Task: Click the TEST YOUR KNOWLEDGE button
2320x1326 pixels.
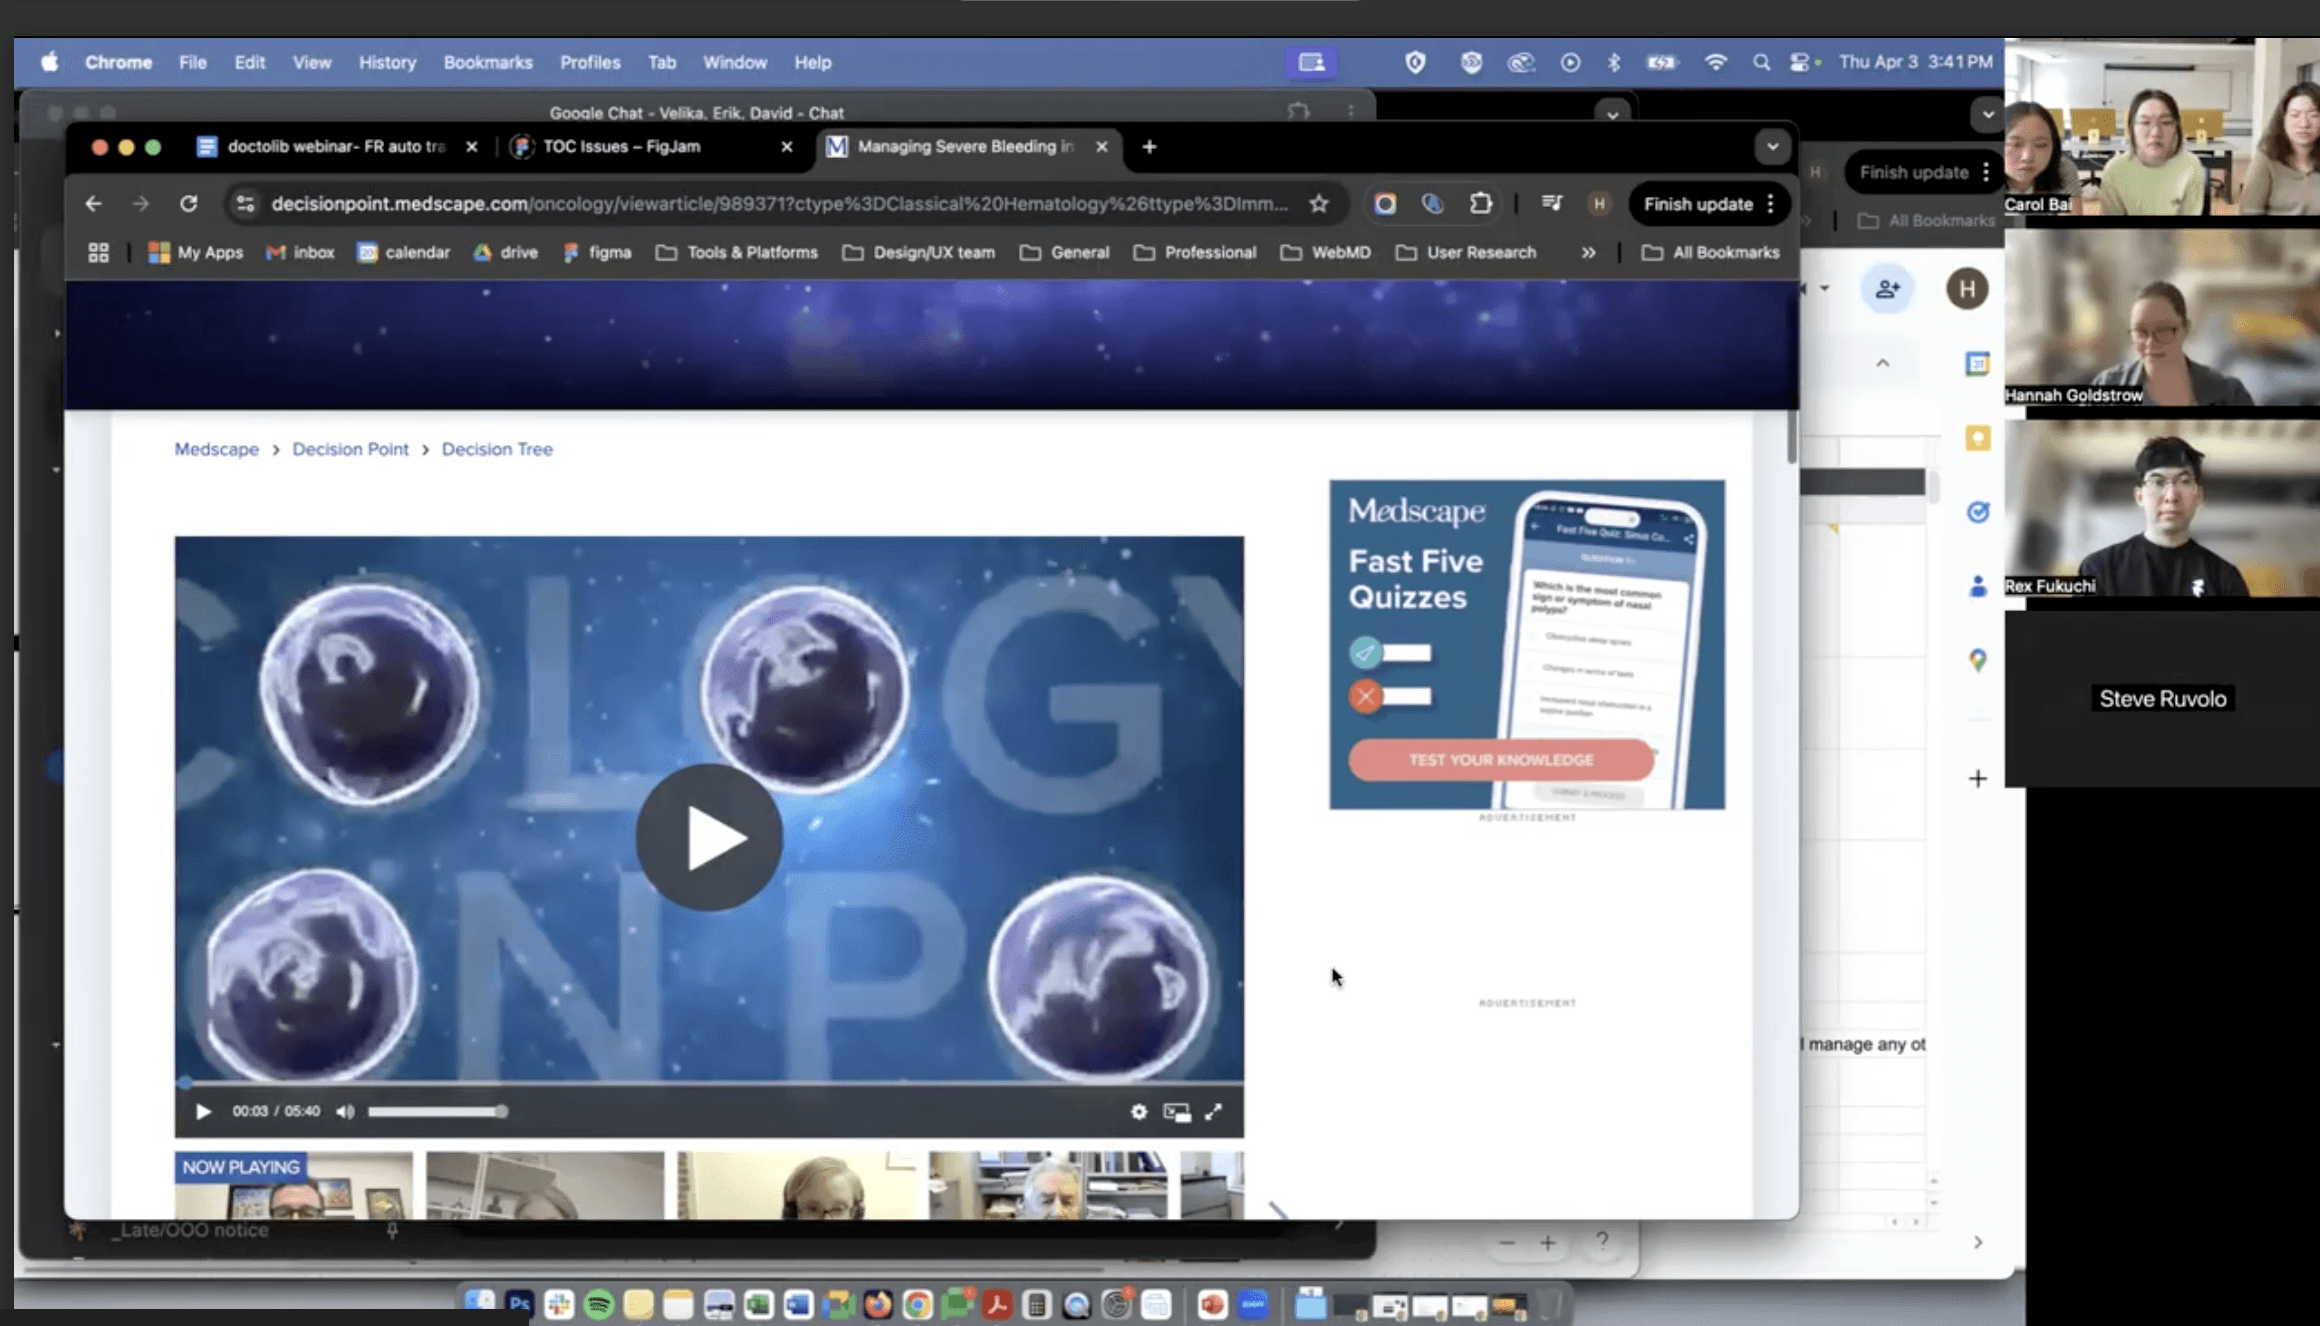Action: point(1500,760)
